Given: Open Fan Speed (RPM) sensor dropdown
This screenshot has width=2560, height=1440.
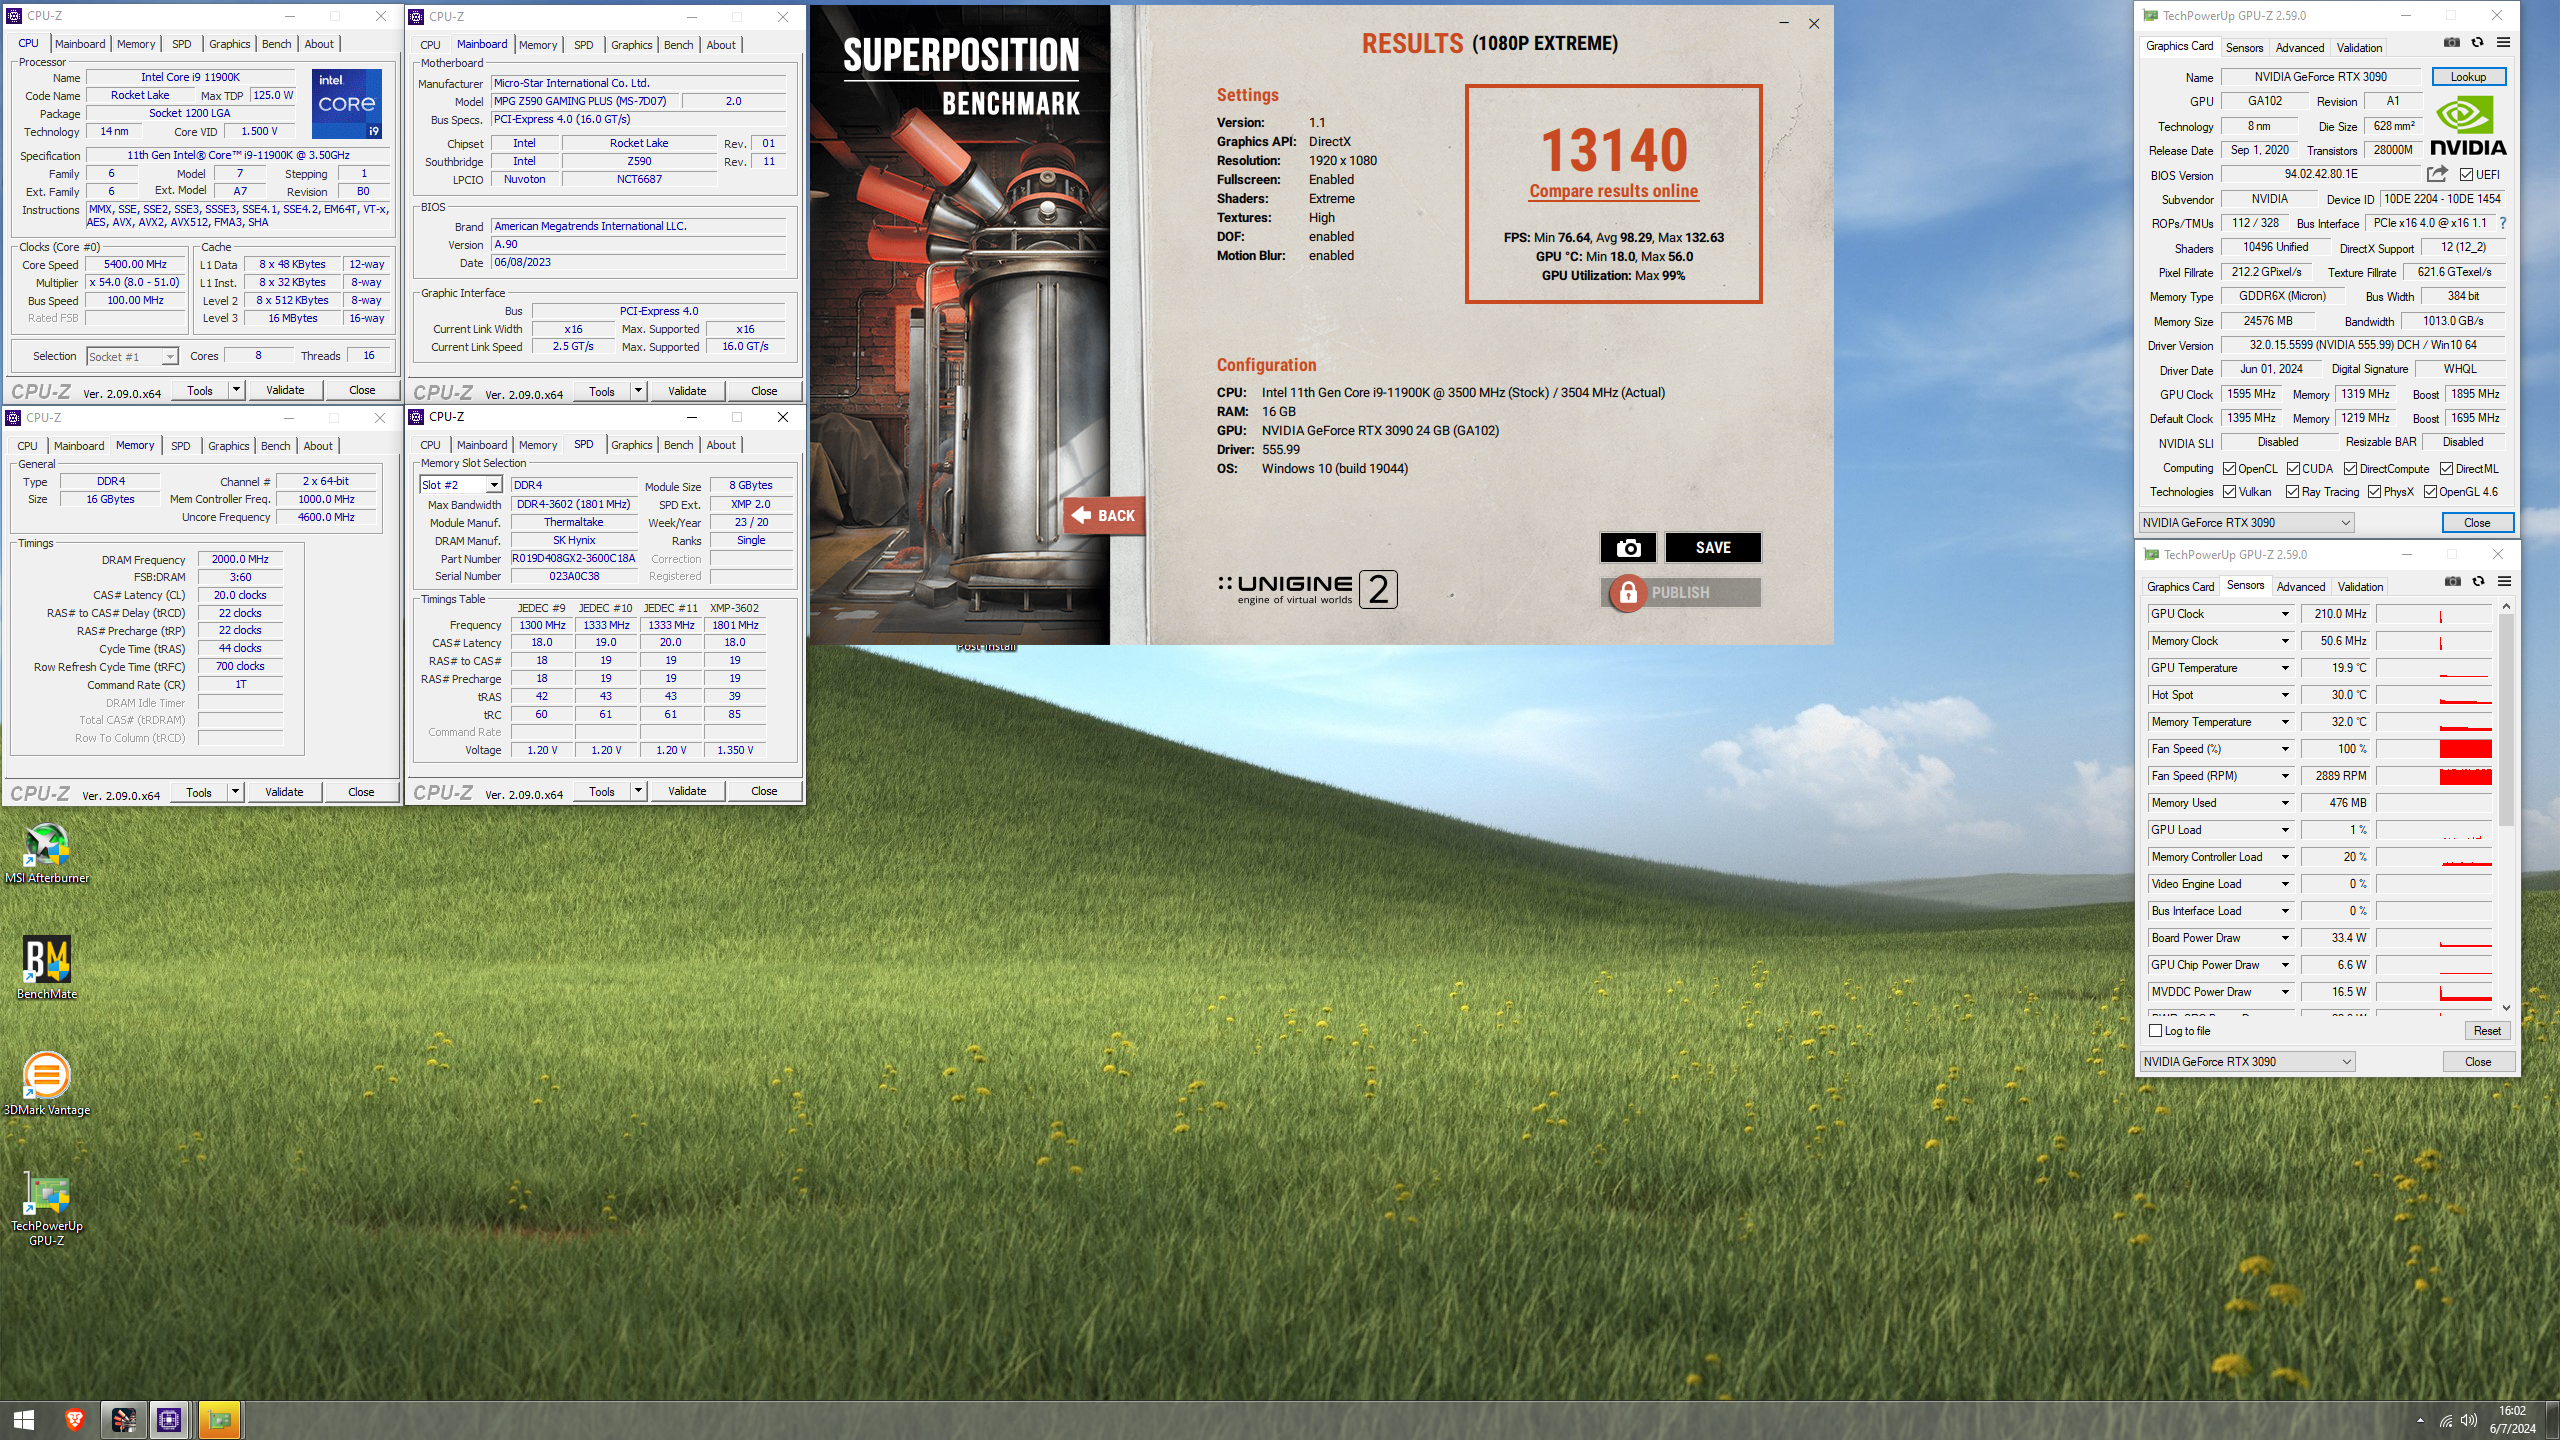Looking at the screenshot, I should coord(2285,776).
